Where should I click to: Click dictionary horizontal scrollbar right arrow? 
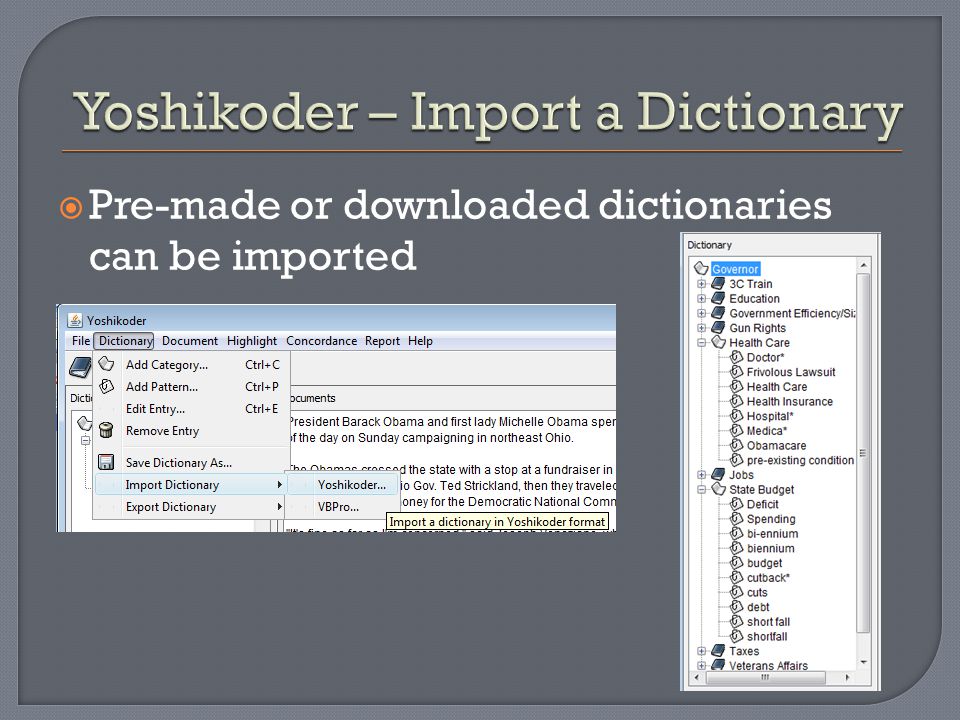pos(847,677)
